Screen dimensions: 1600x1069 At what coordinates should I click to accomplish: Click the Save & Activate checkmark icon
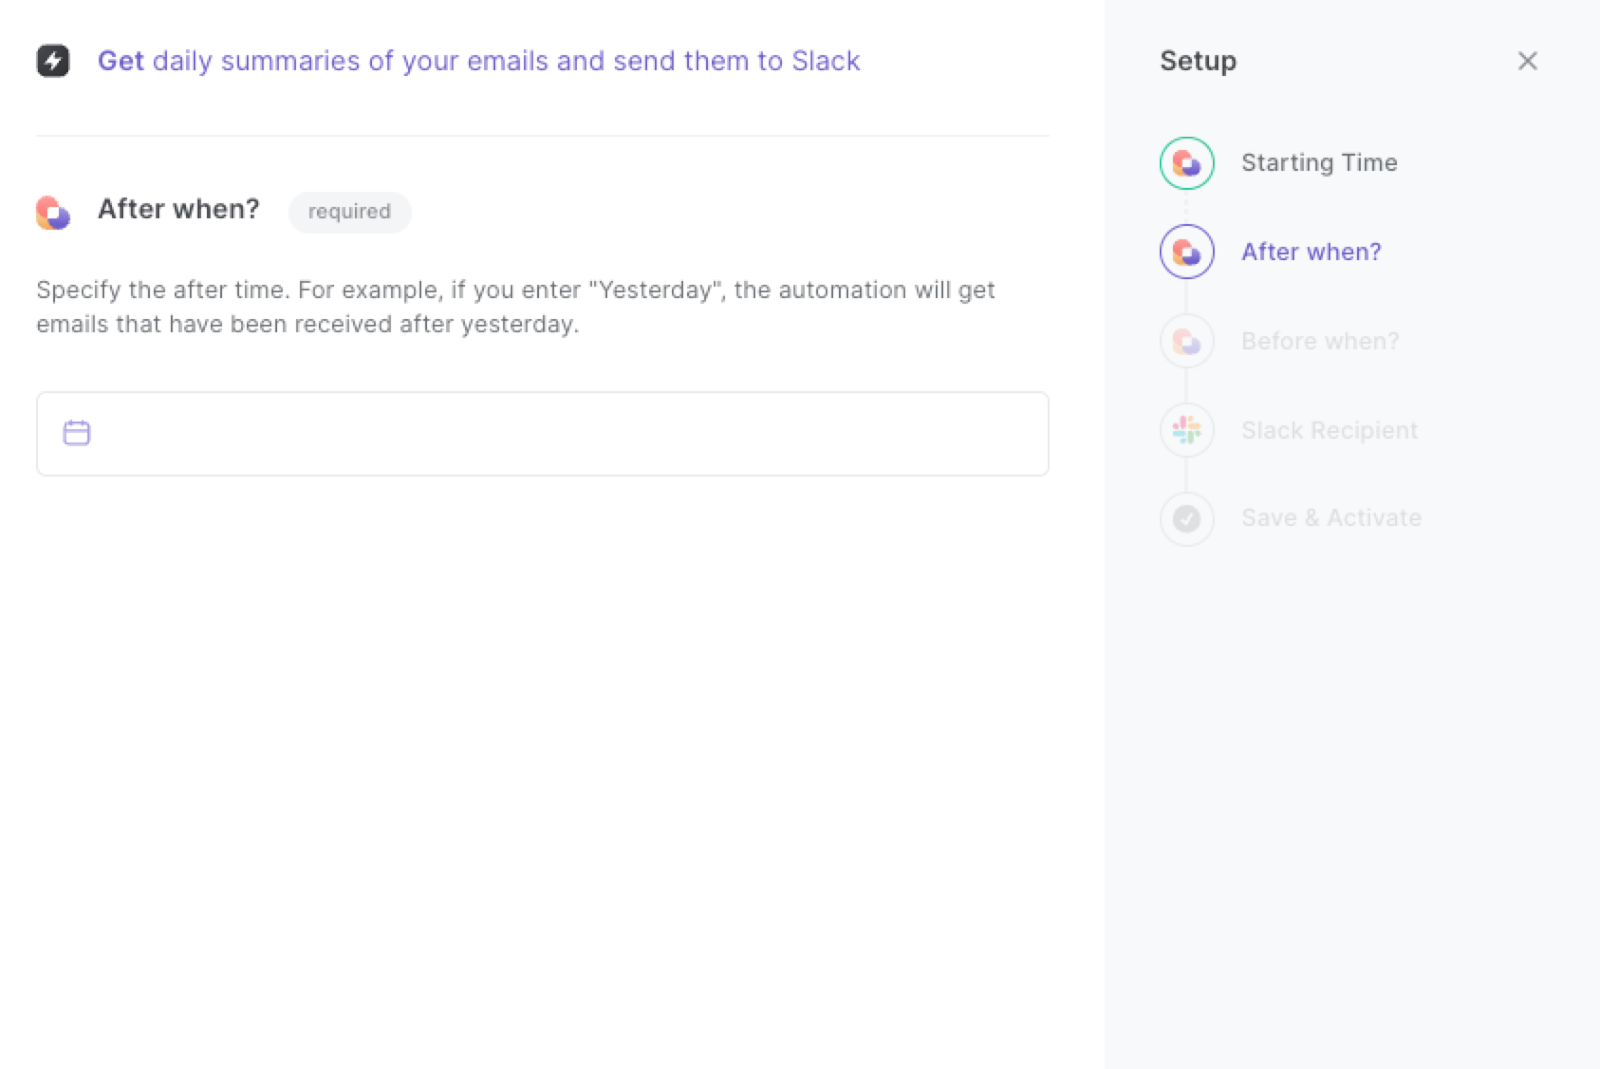pyautogui.click(x=1187, y=518)
